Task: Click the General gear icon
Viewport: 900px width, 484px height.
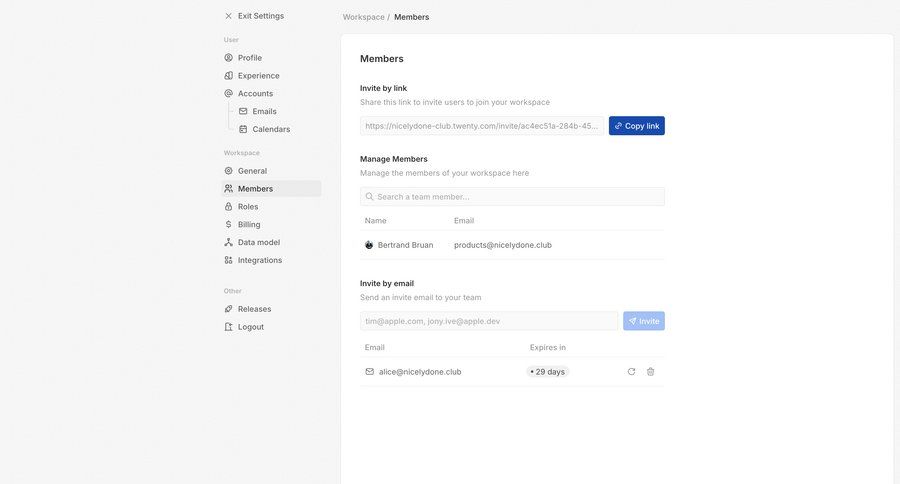Action: [228, 171]
